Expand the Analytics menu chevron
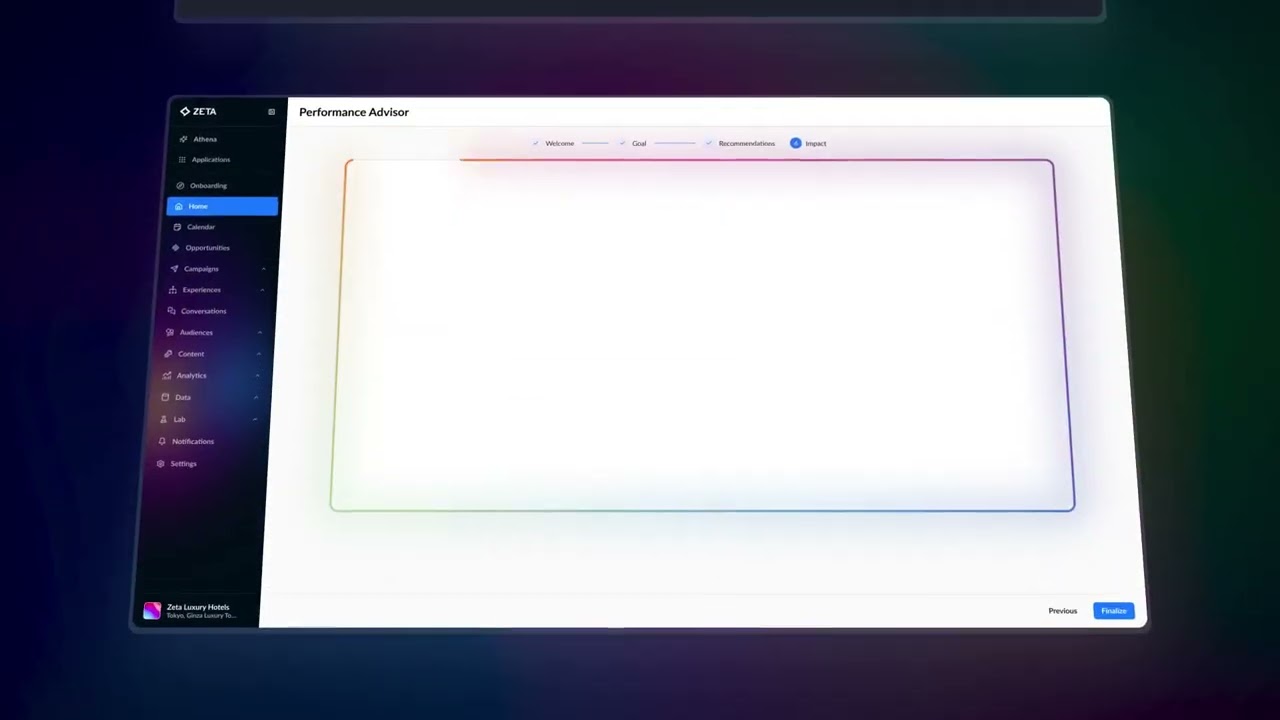This screenshot has width=1280, height=720. coord(257,376)
